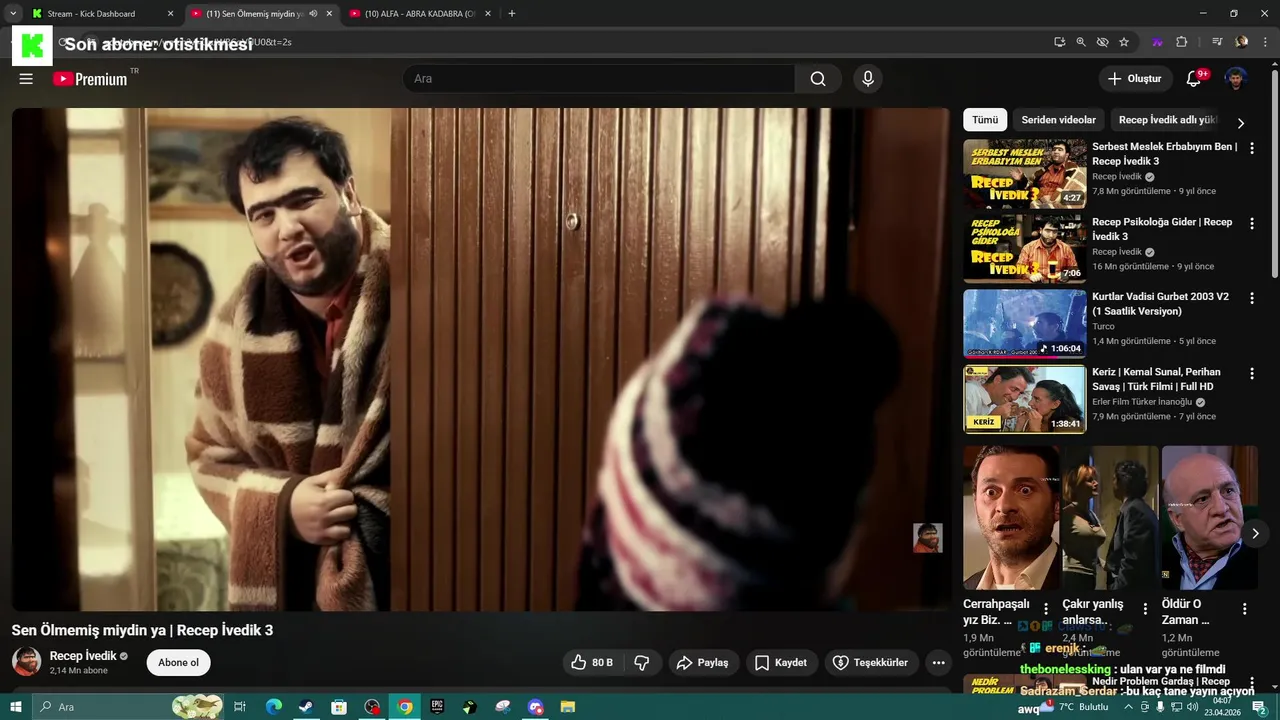
Task: Like the video with 80 B likes
Action: 591,662
